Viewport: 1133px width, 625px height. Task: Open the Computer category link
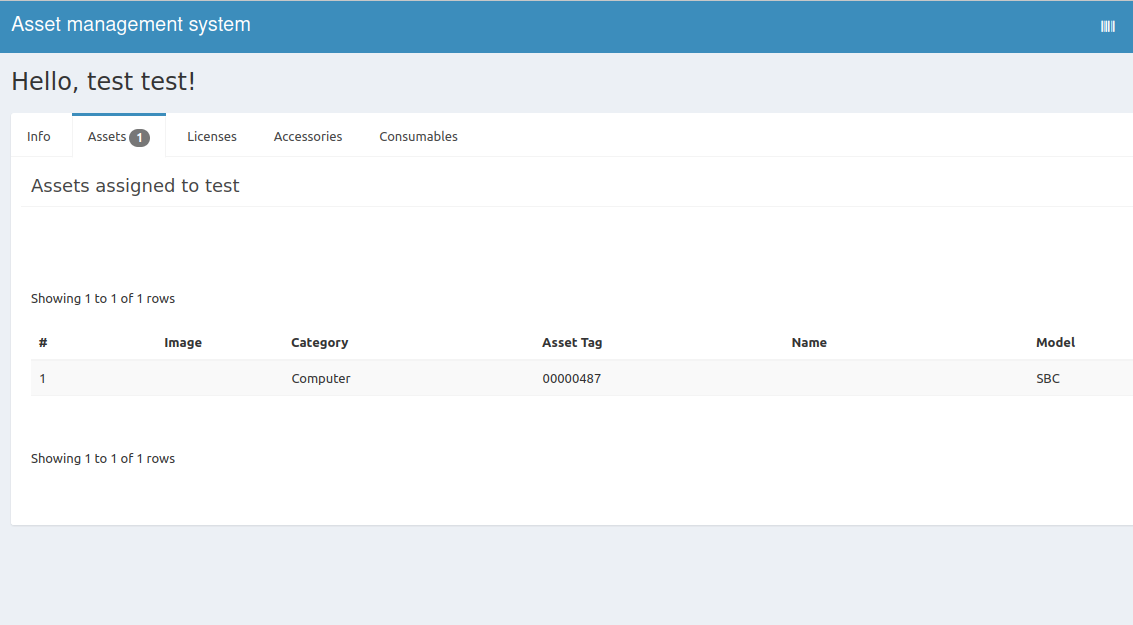click(320, 378)
